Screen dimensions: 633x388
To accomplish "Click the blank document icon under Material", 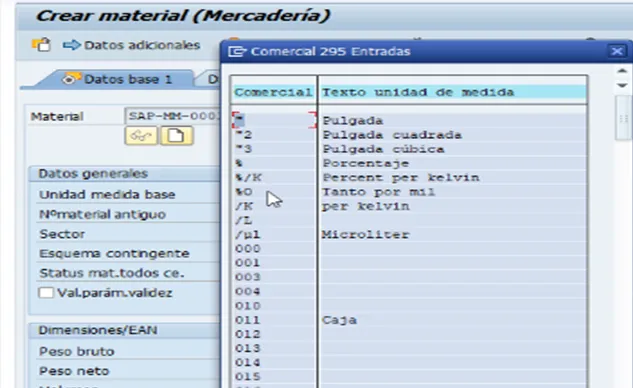I will click(176, 136).
